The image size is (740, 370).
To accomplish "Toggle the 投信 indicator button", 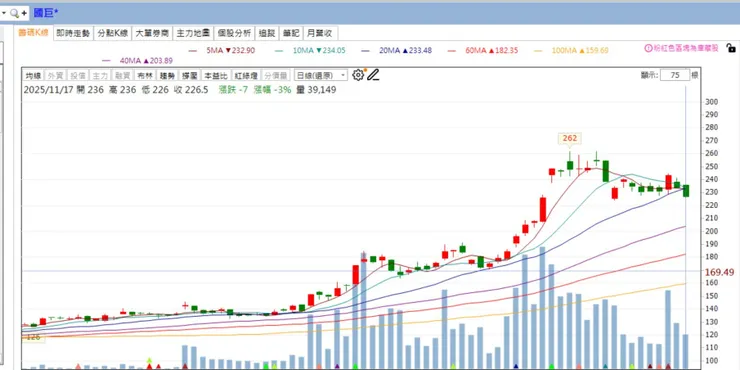I will pos(77,76).
